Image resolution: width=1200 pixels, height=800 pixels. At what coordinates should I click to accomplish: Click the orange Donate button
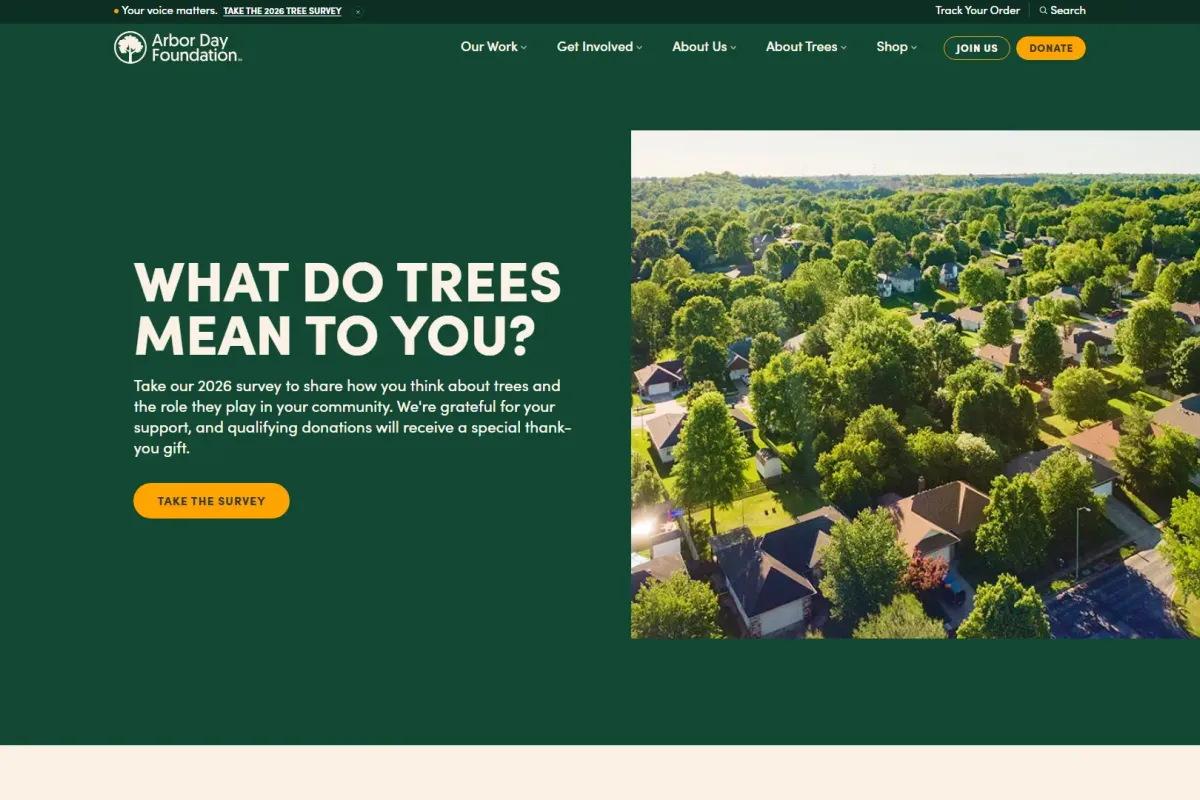coord(1051,48)
